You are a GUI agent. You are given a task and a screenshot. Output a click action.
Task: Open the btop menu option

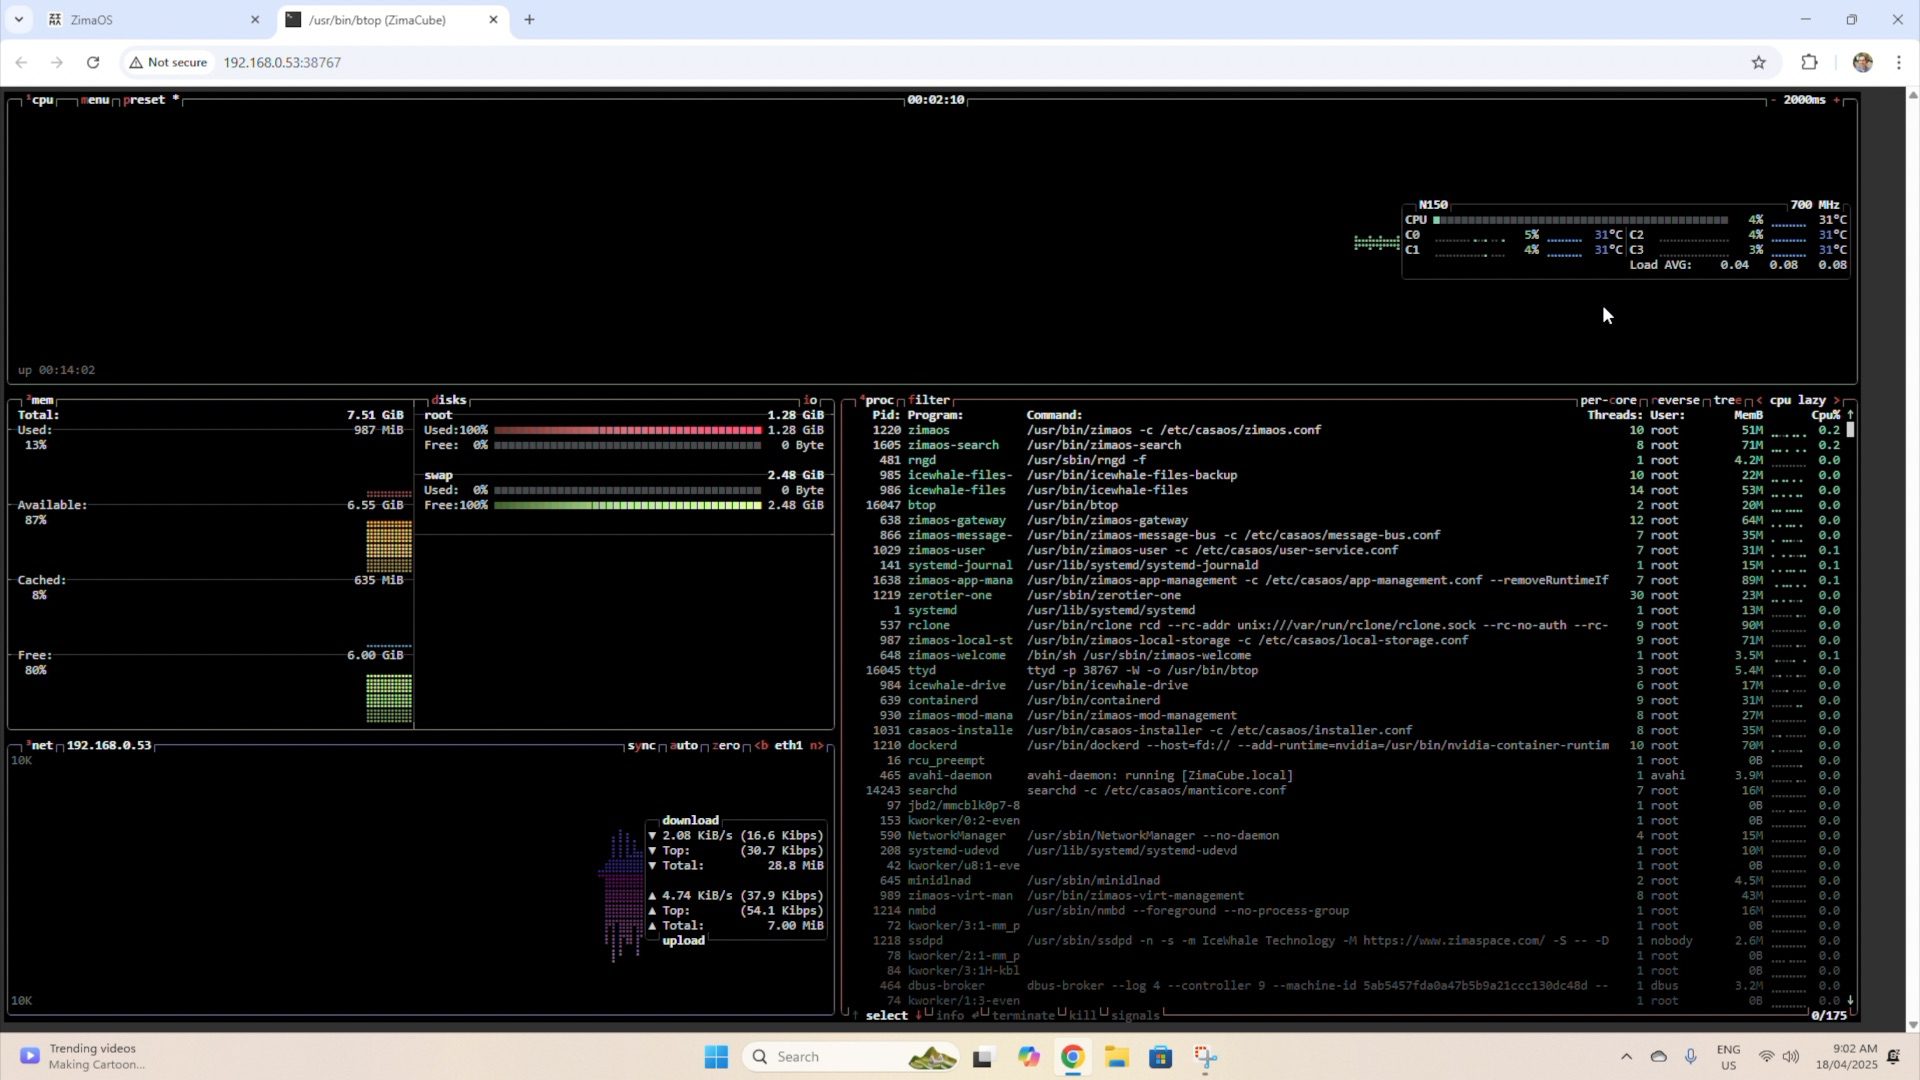pos(95,100)
